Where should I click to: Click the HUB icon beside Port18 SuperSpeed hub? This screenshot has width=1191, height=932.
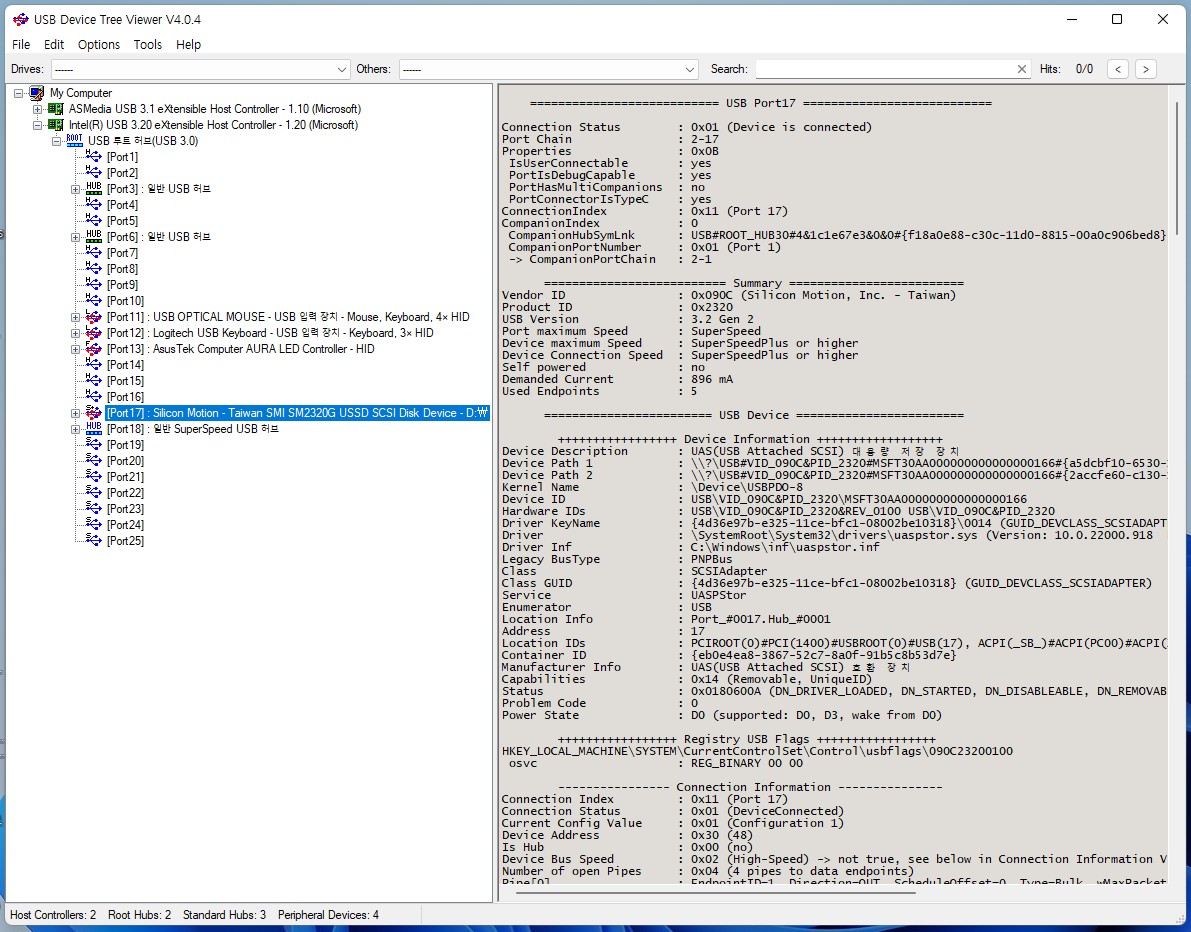point(93,428)
